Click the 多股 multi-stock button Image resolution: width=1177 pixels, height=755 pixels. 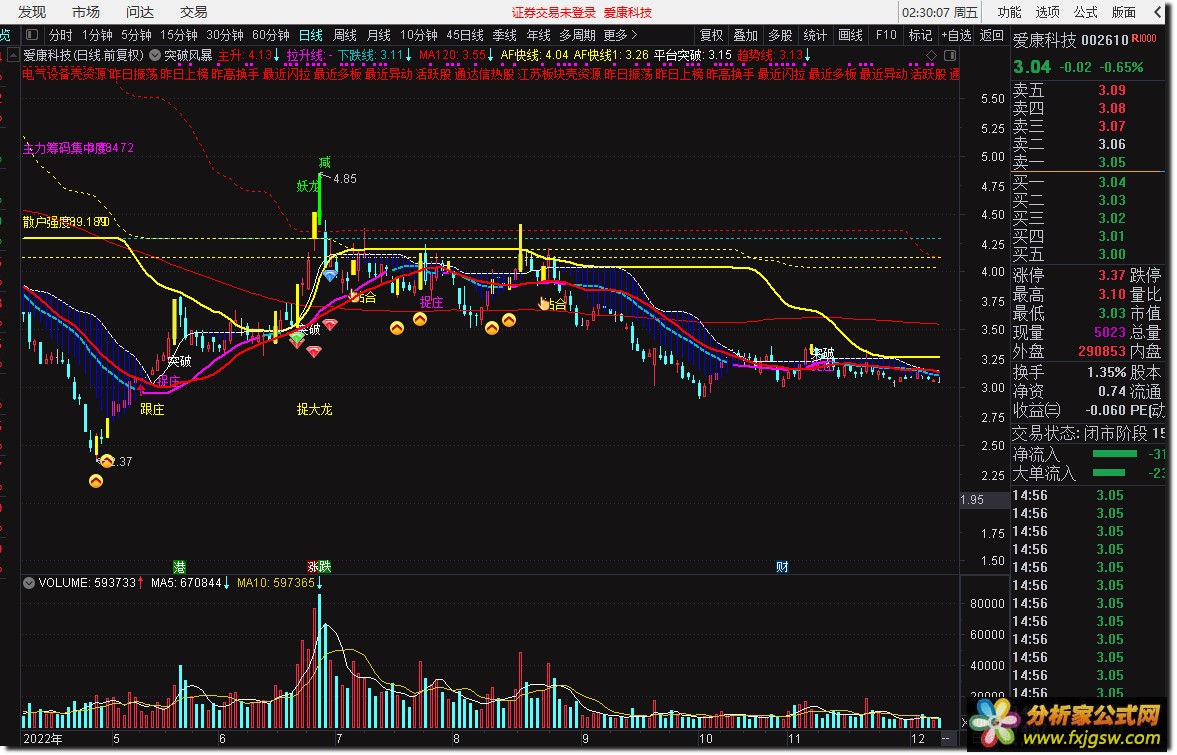click(780, 35)
